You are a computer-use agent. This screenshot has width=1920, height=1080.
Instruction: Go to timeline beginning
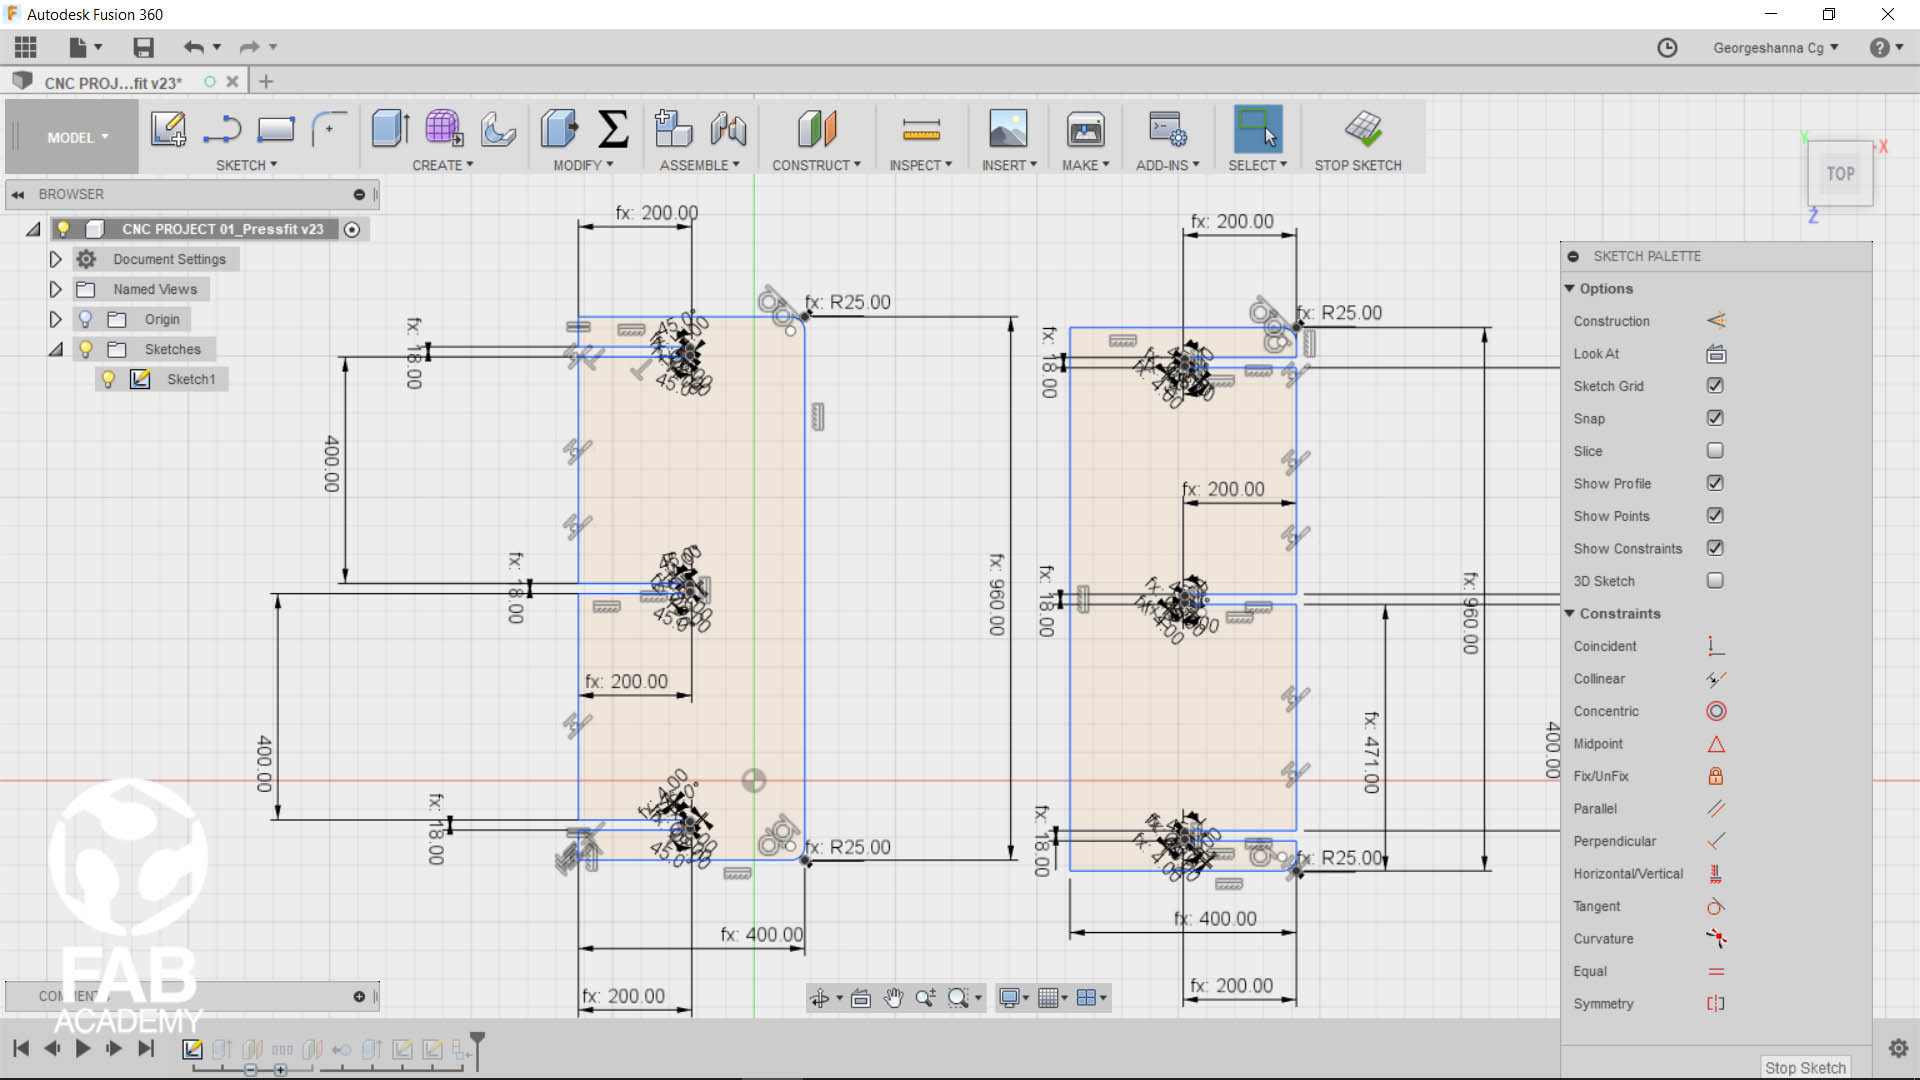(x=21, y=1048)
